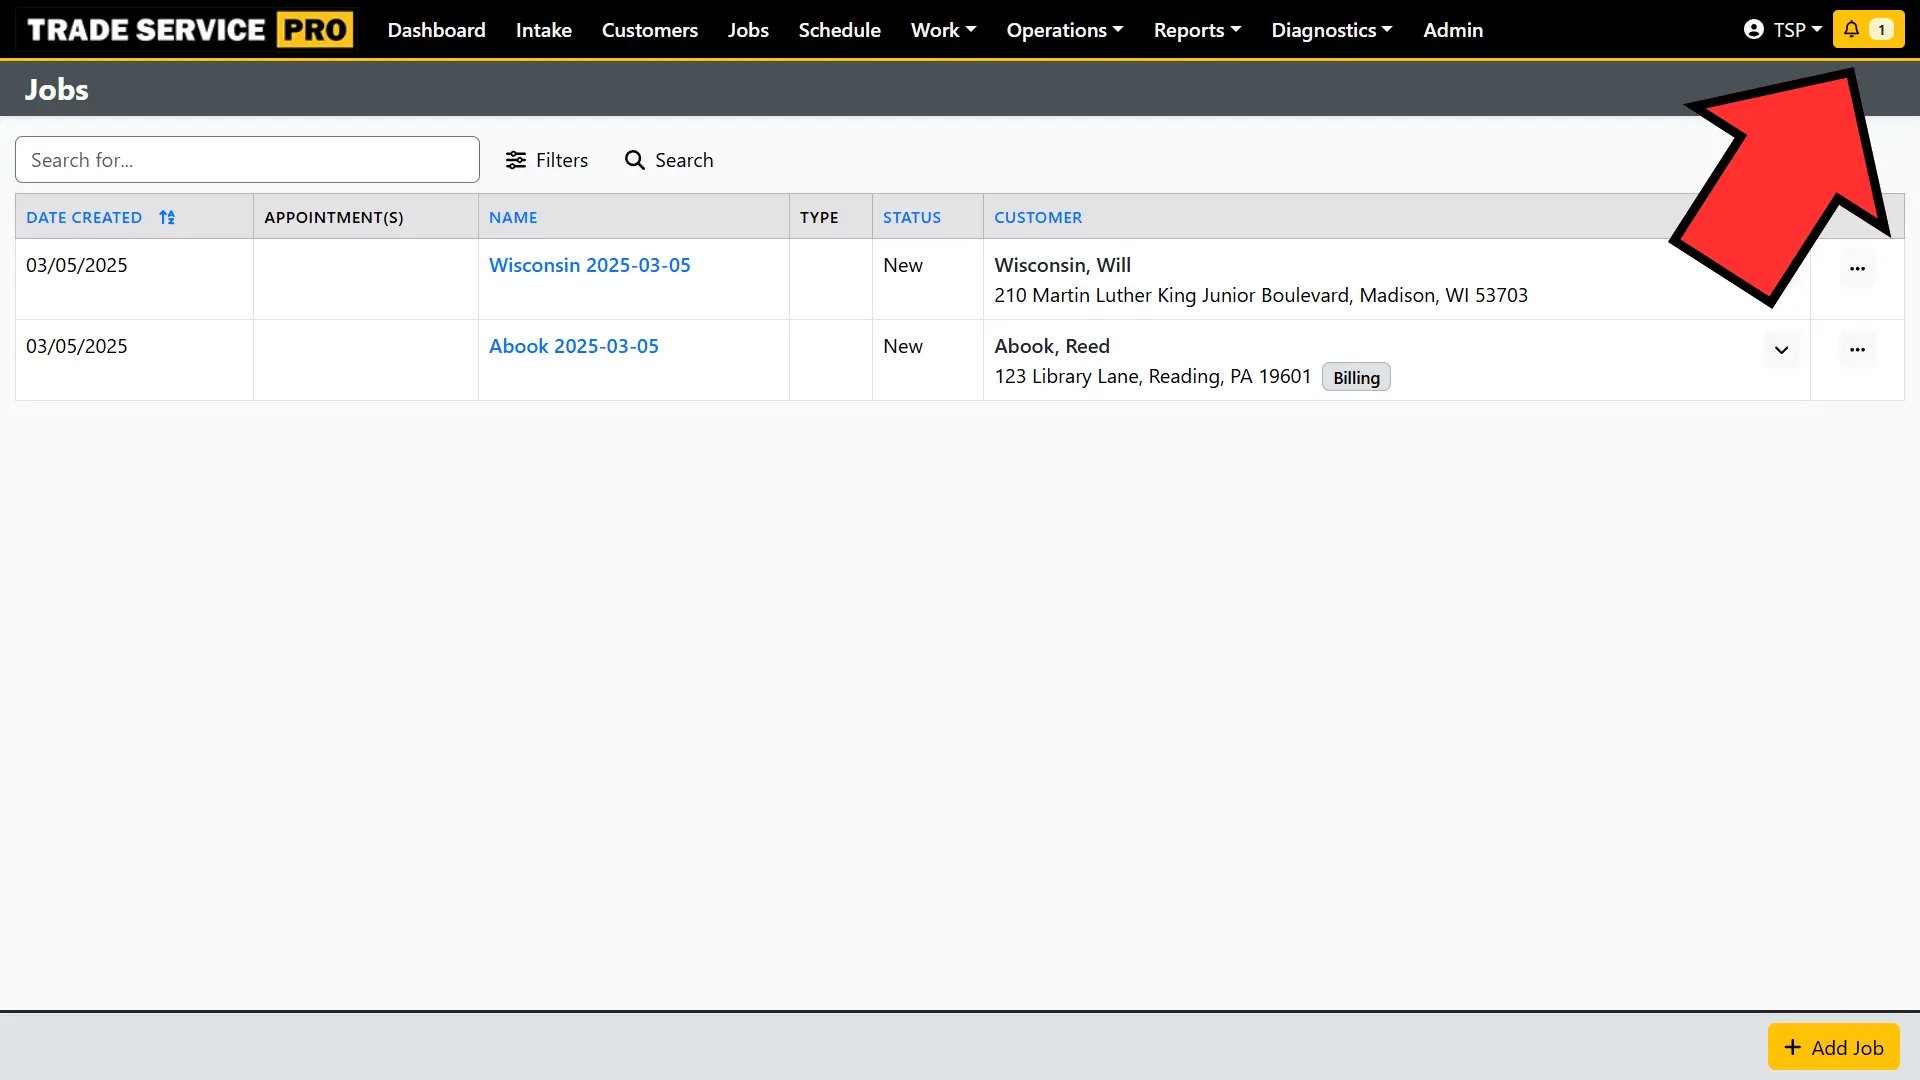1920x1080 pixels.
Task: Open the actions ellipsis for the Abook job
Action: 1858,349
